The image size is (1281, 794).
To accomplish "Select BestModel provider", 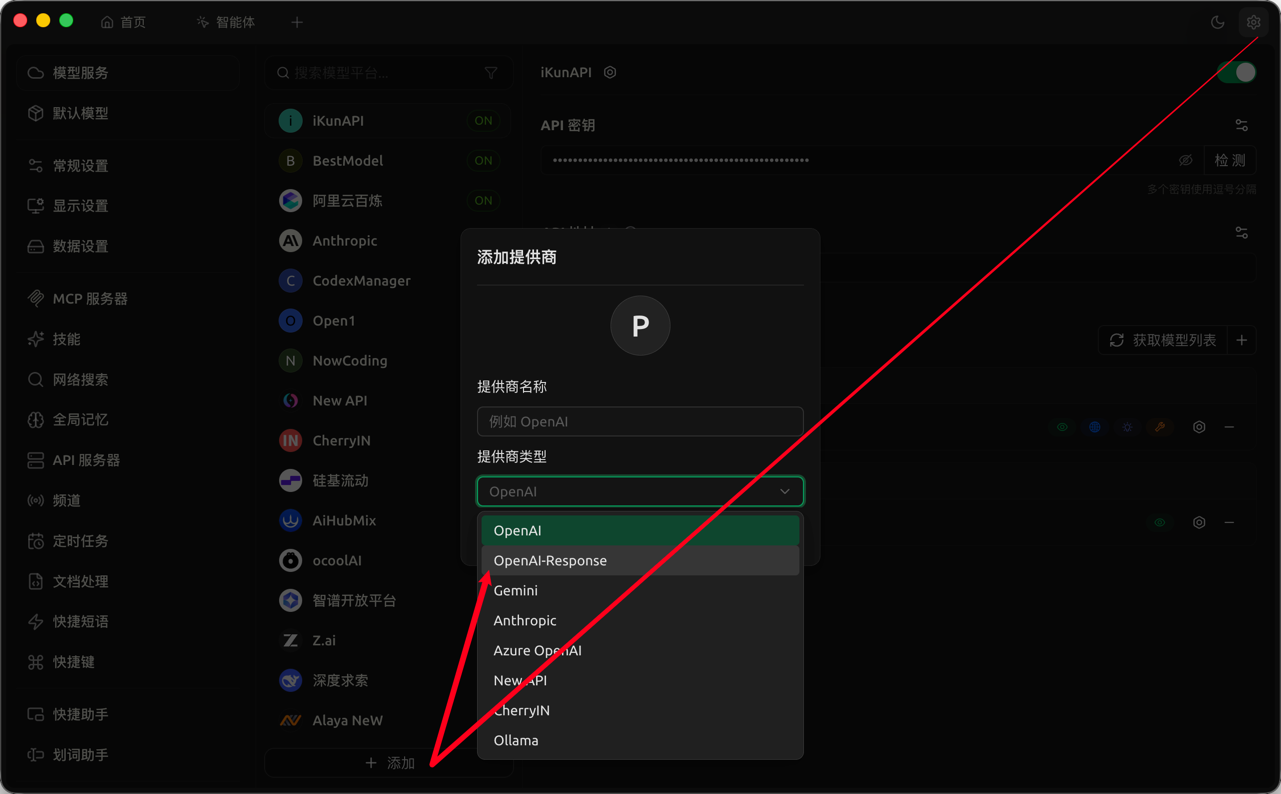I will tap(389, 161).
